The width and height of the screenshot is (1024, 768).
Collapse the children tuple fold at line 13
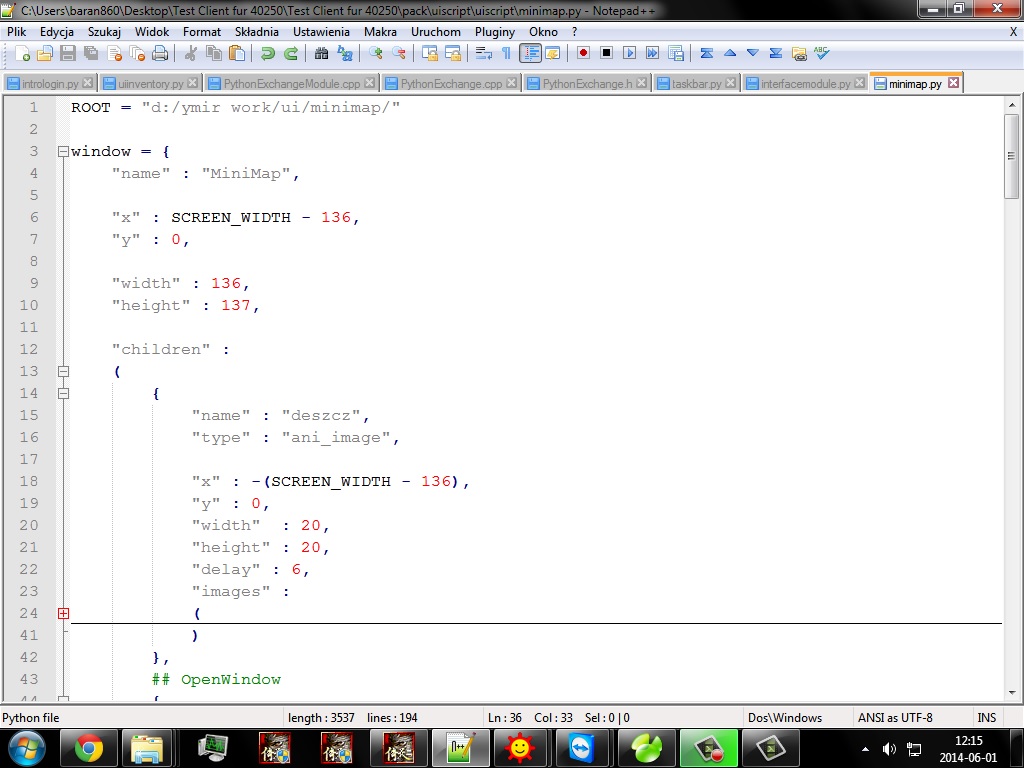click(63, 372)
